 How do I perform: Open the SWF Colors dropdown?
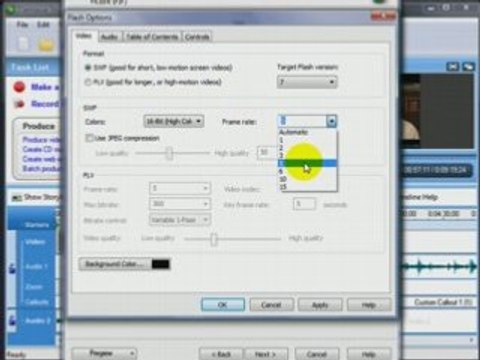tap(174, 121)
